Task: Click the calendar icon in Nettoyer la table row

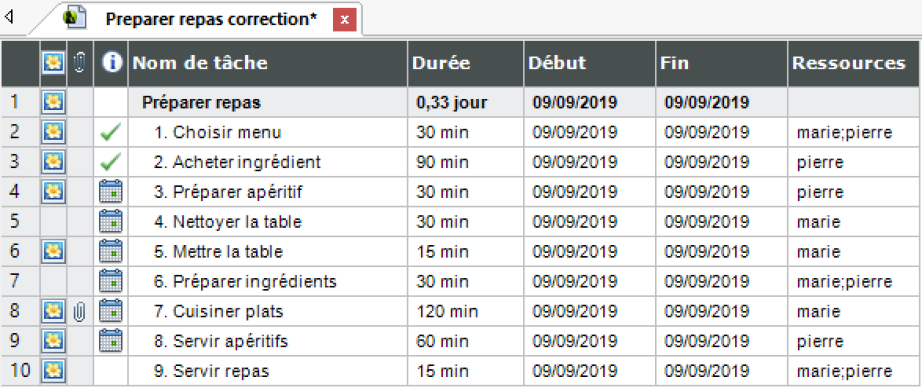Action: pos(111,222)
